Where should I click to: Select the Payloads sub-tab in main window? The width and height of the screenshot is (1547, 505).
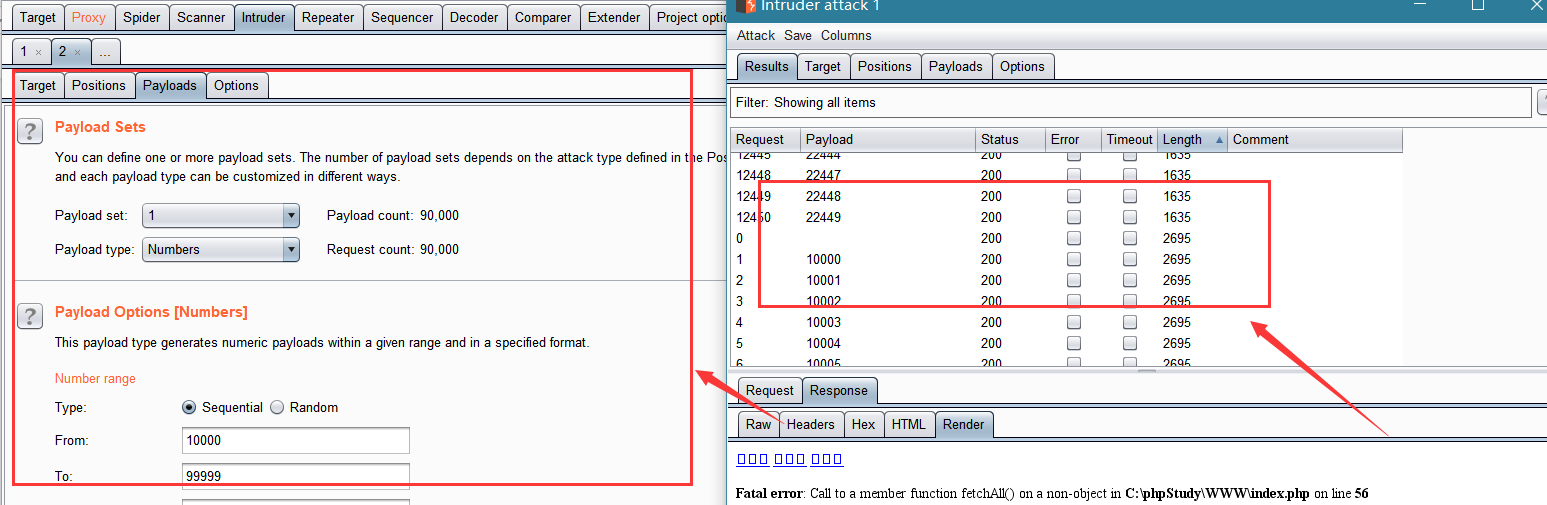point(170,85)
